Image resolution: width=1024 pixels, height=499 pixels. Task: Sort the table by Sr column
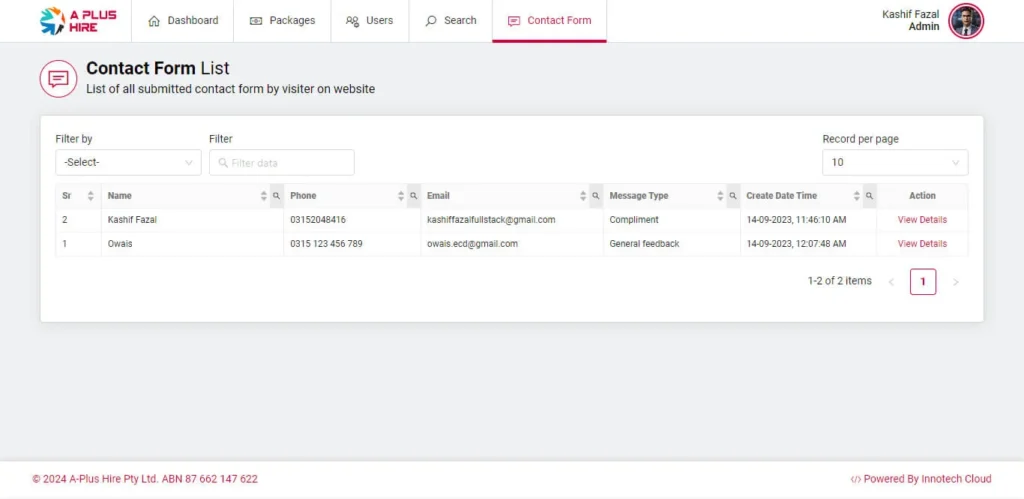tap(90, 196)
